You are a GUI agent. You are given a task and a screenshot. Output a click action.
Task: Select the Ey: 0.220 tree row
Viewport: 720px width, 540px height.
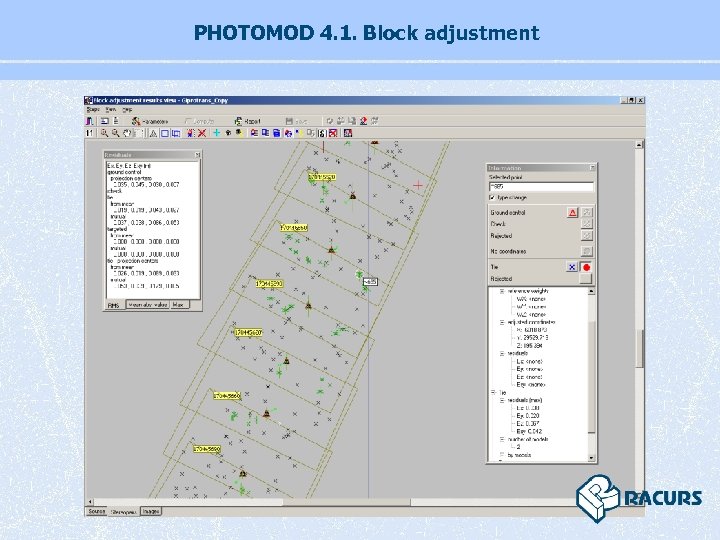pos(528,416)
